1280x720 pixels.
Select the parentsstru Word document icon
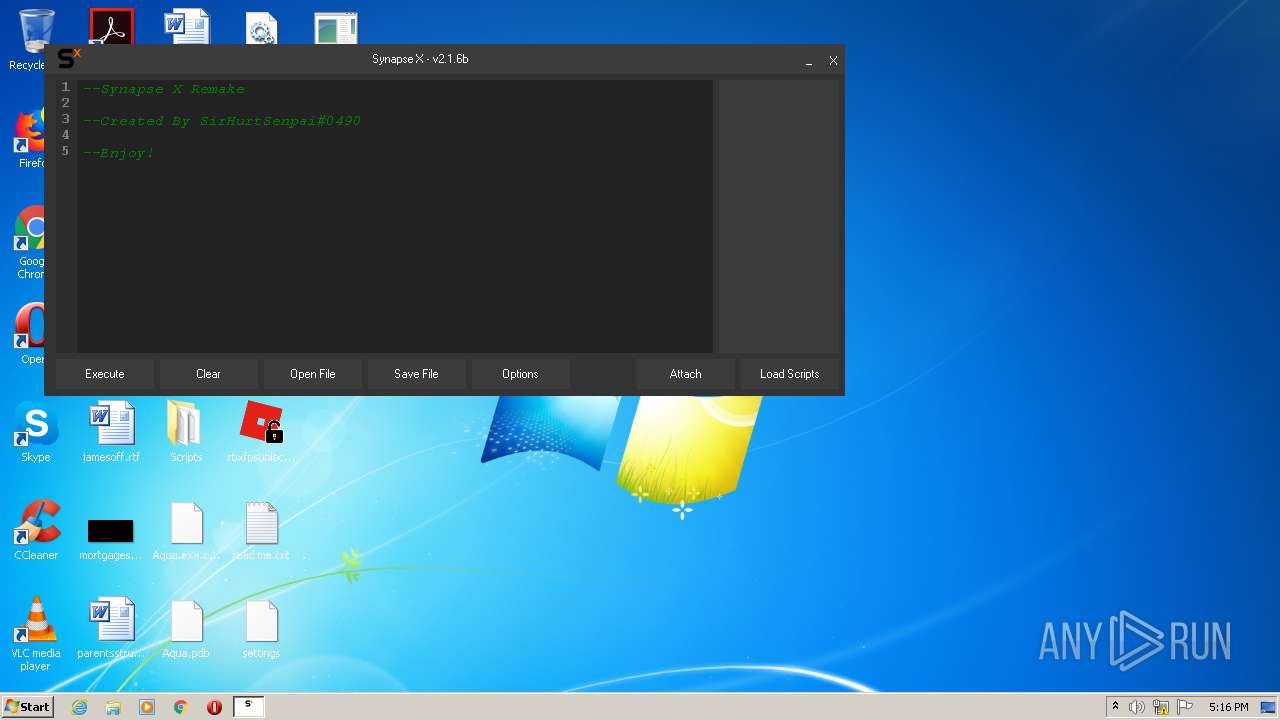111,629
